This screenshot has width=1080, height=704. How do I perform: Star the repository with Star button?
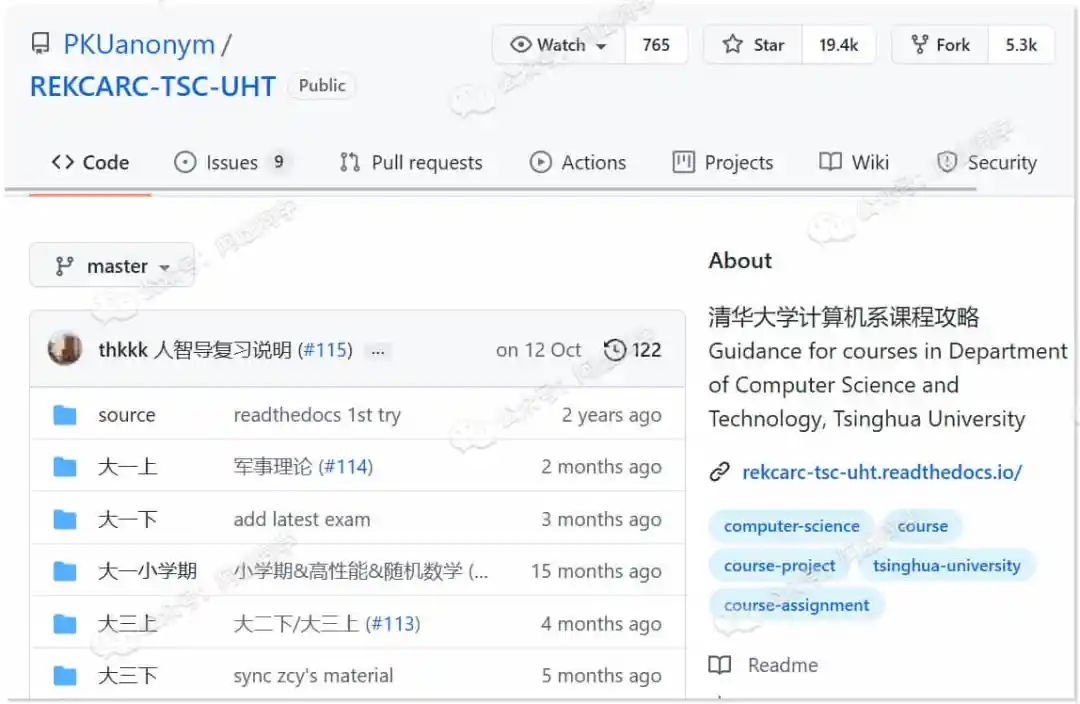click(753, 45)
